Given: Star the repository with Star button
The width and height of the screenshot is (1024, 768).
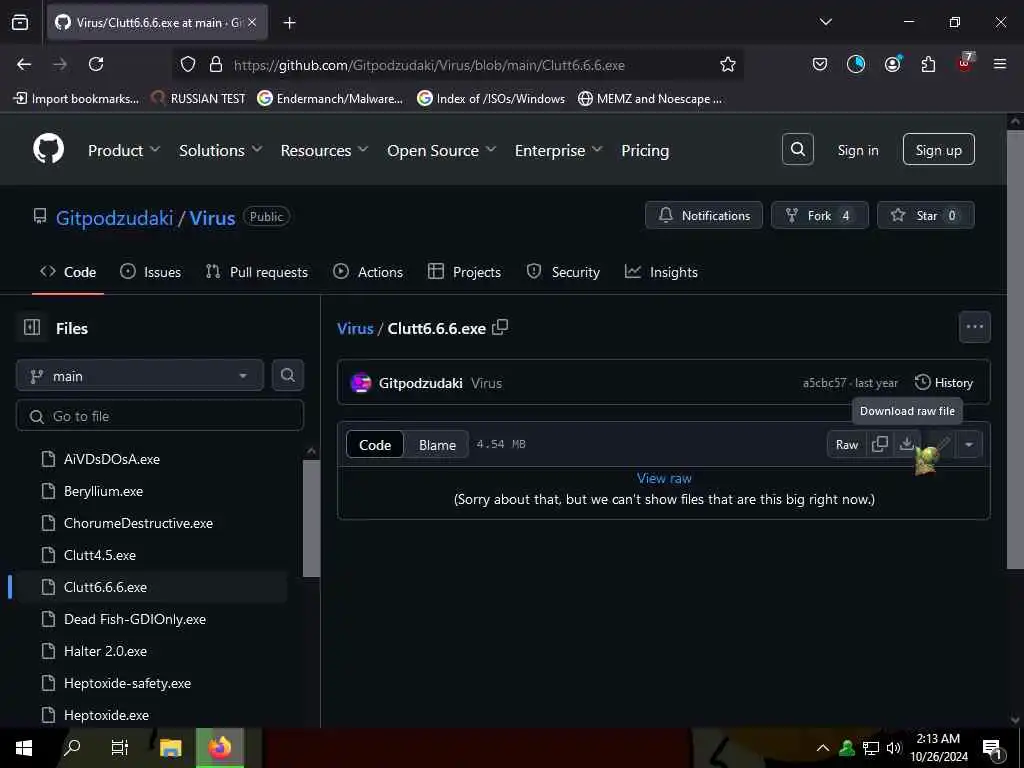Looking at the screenshot, I should point(925,215).
